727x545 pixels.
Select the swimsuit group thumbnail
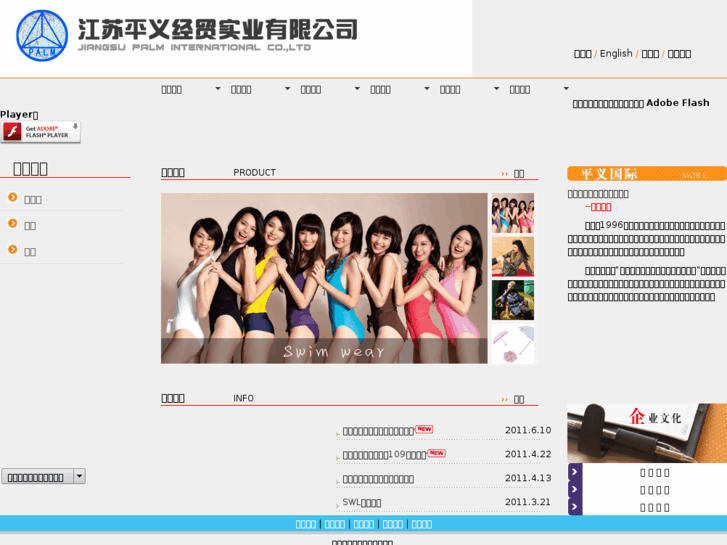coord(513,213)
